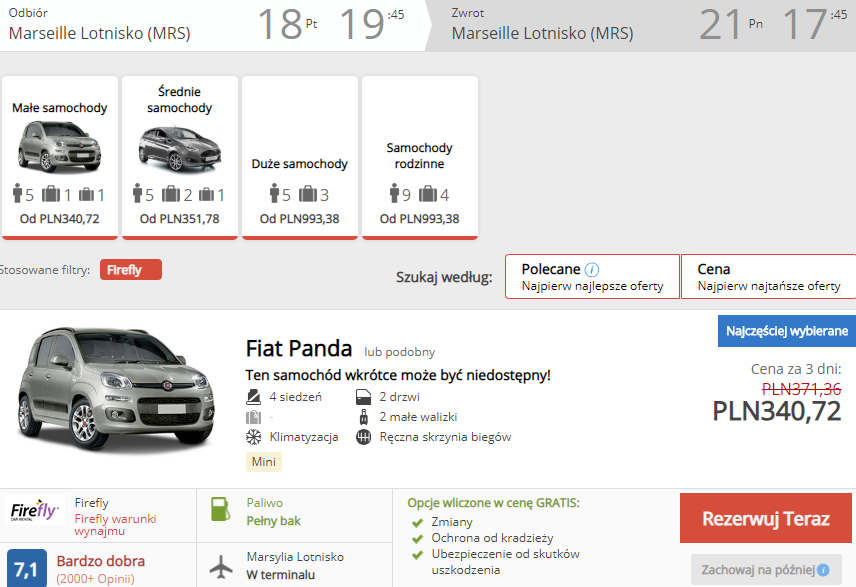Screen dimensions: 856x587
Task: Remove the Firefly filter tag
Action: pyautogui.click(x=130, y=270)
